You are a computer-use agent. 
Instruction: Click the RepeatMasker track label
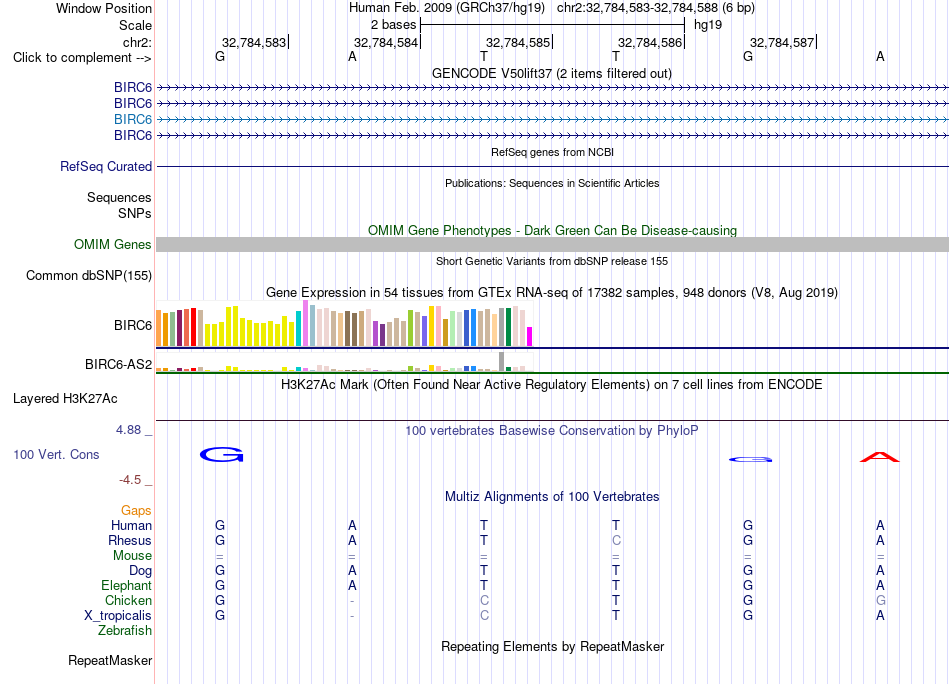coord(110,660)
